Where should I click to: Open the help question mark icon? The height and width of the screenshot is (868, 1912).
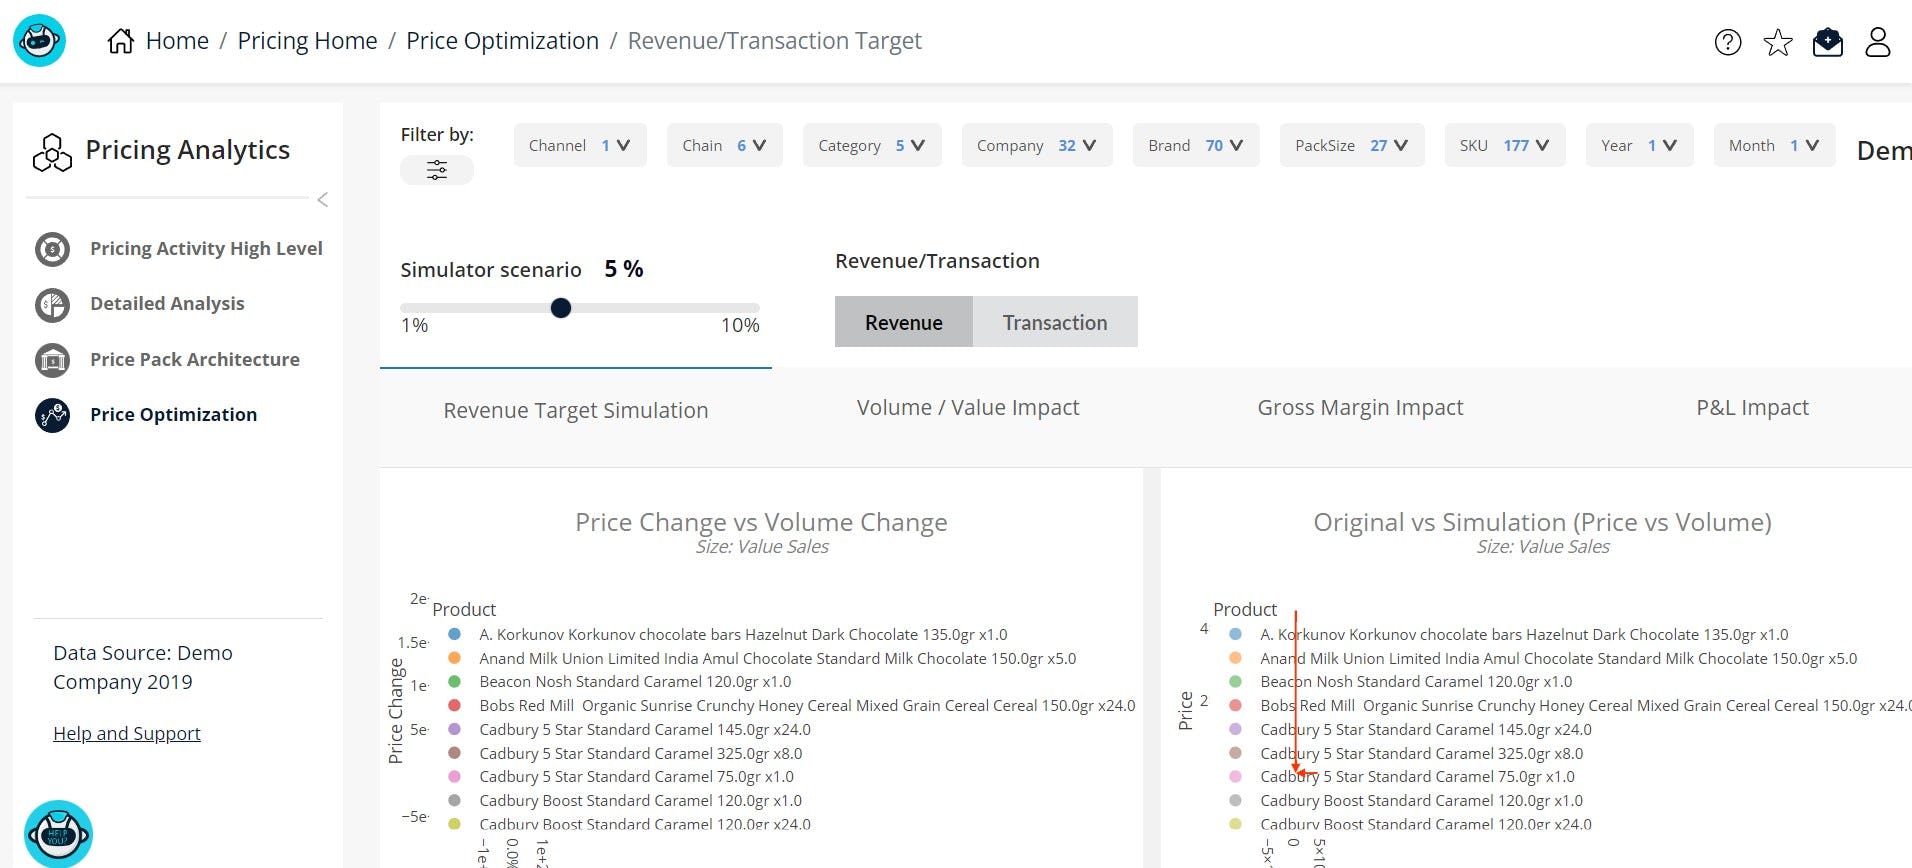[x=1727, y=42]
